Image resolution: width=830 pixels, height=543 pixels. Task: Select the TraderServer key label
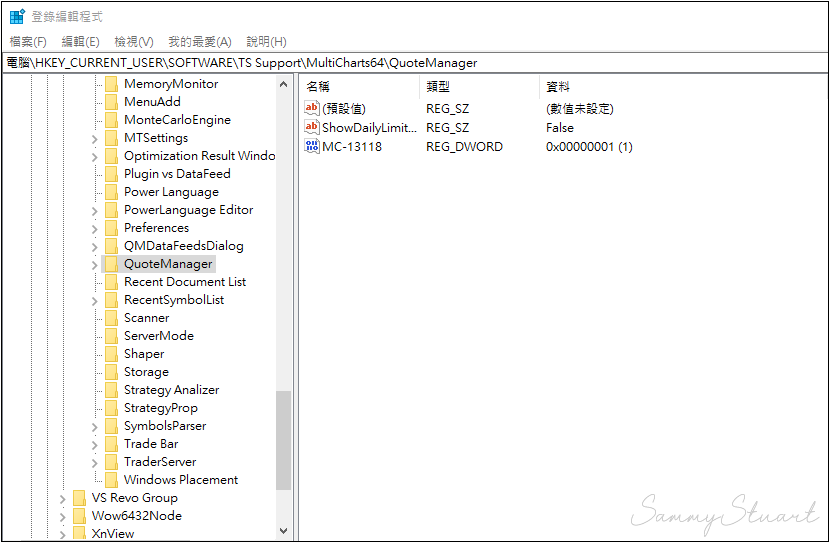point(160,462)
